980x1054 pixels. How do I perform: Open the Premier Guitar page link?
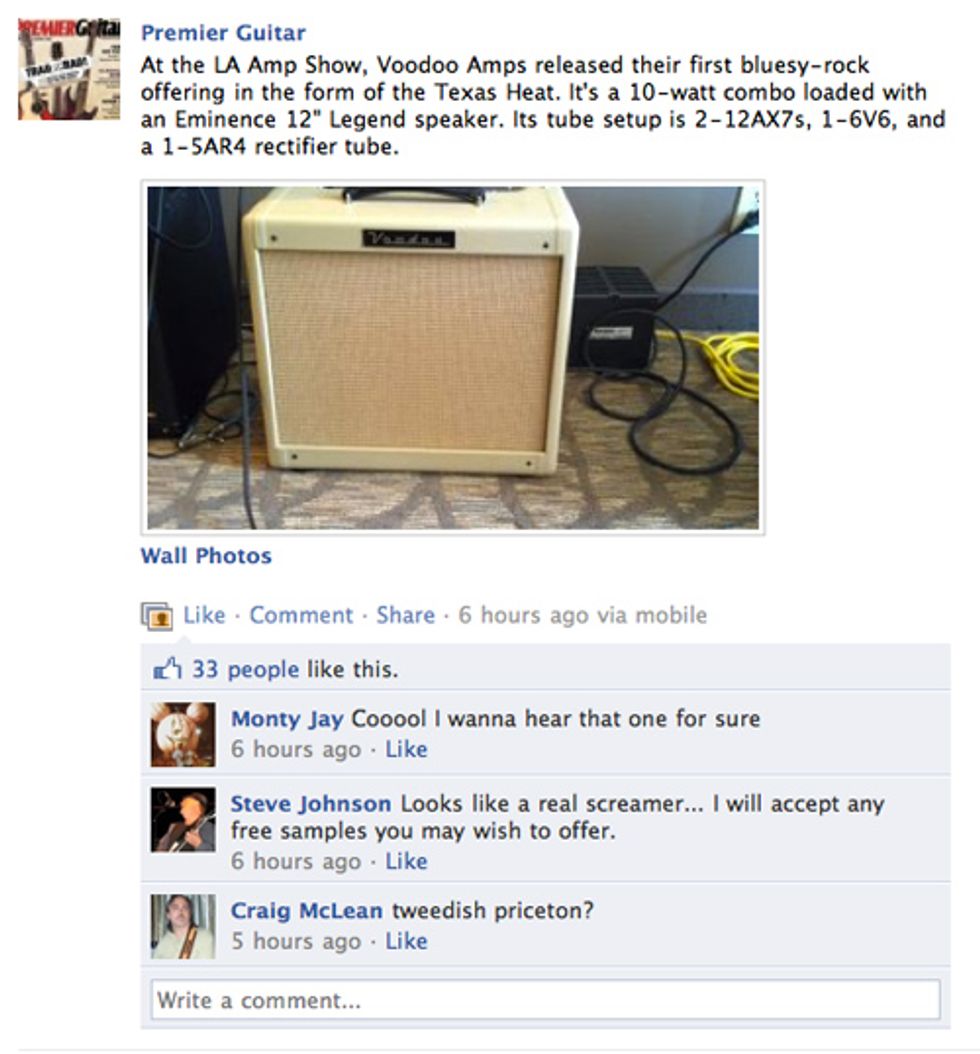pos(223,32)
